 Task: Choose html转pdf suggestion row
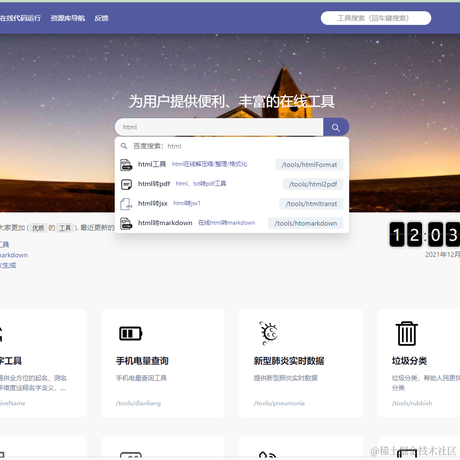pos(232,184)
